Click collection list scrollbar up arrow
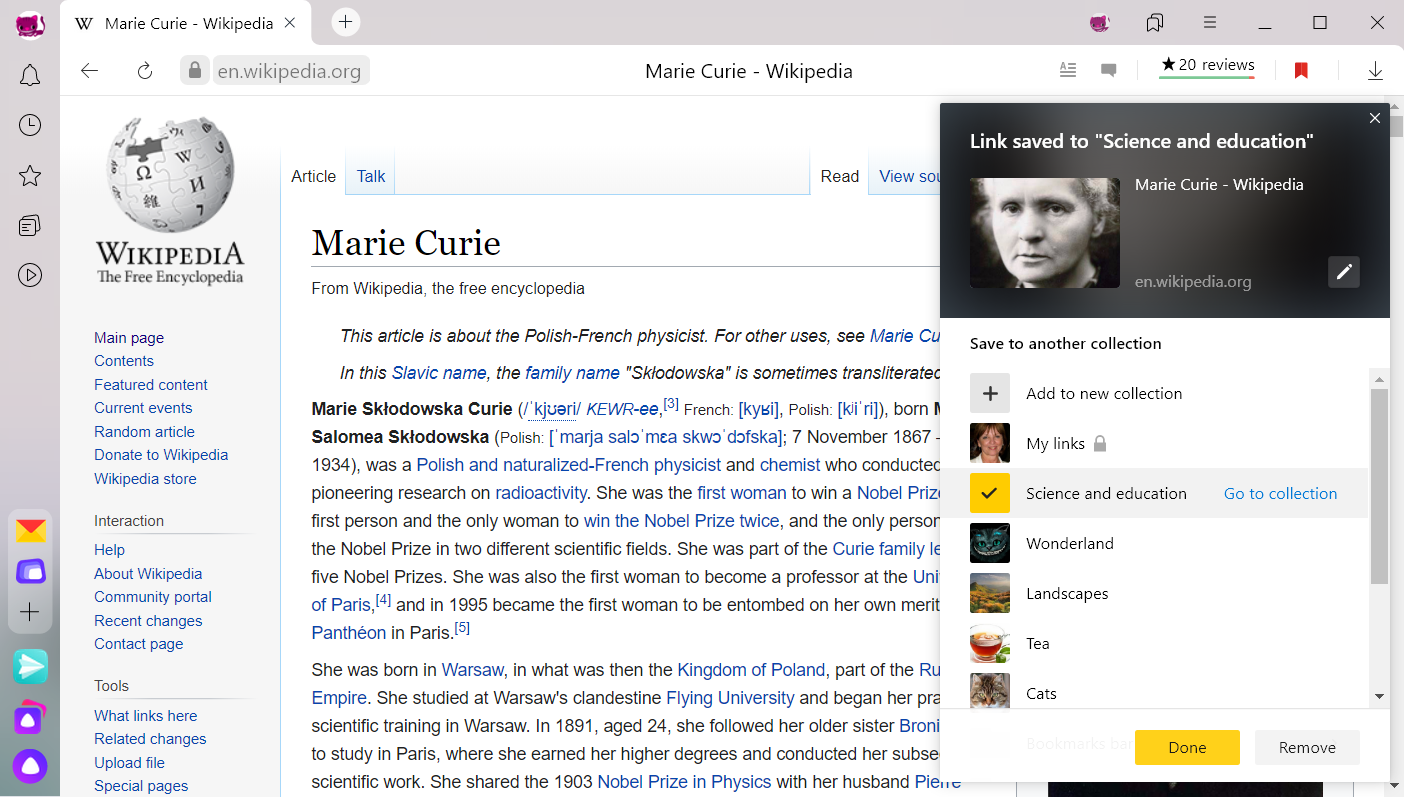The image size is (1404, 797). 1379,378
